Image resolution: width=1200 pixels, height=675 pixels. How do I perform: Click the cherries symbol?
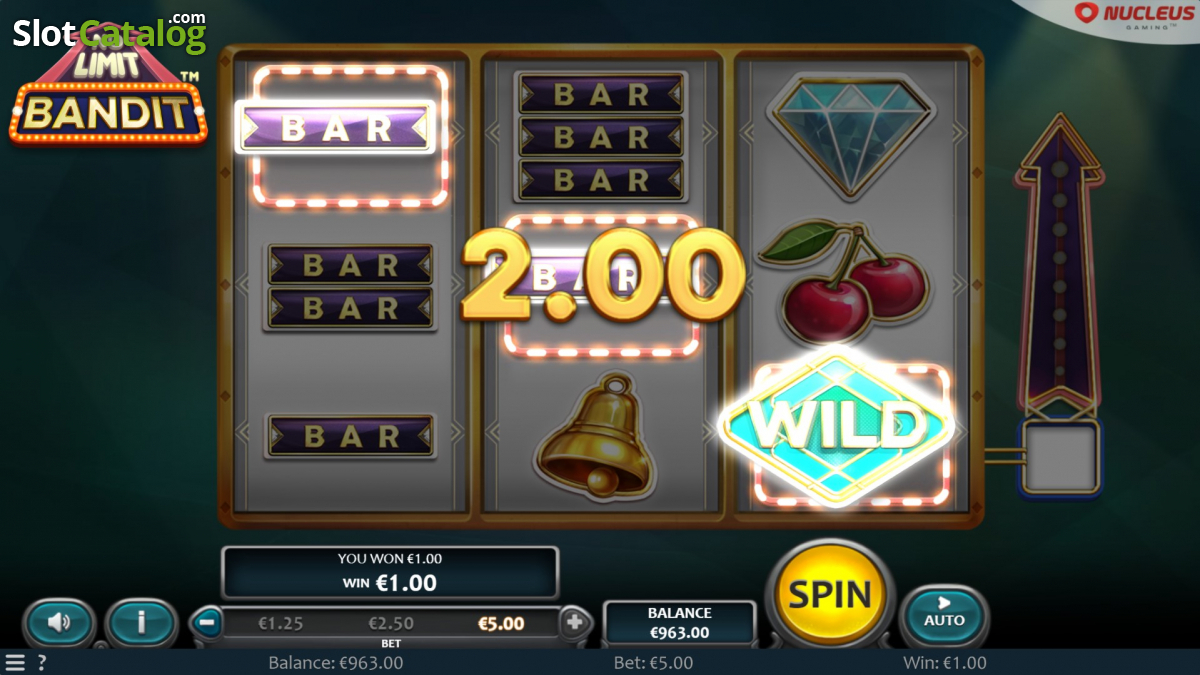click(x=846, y=281)
